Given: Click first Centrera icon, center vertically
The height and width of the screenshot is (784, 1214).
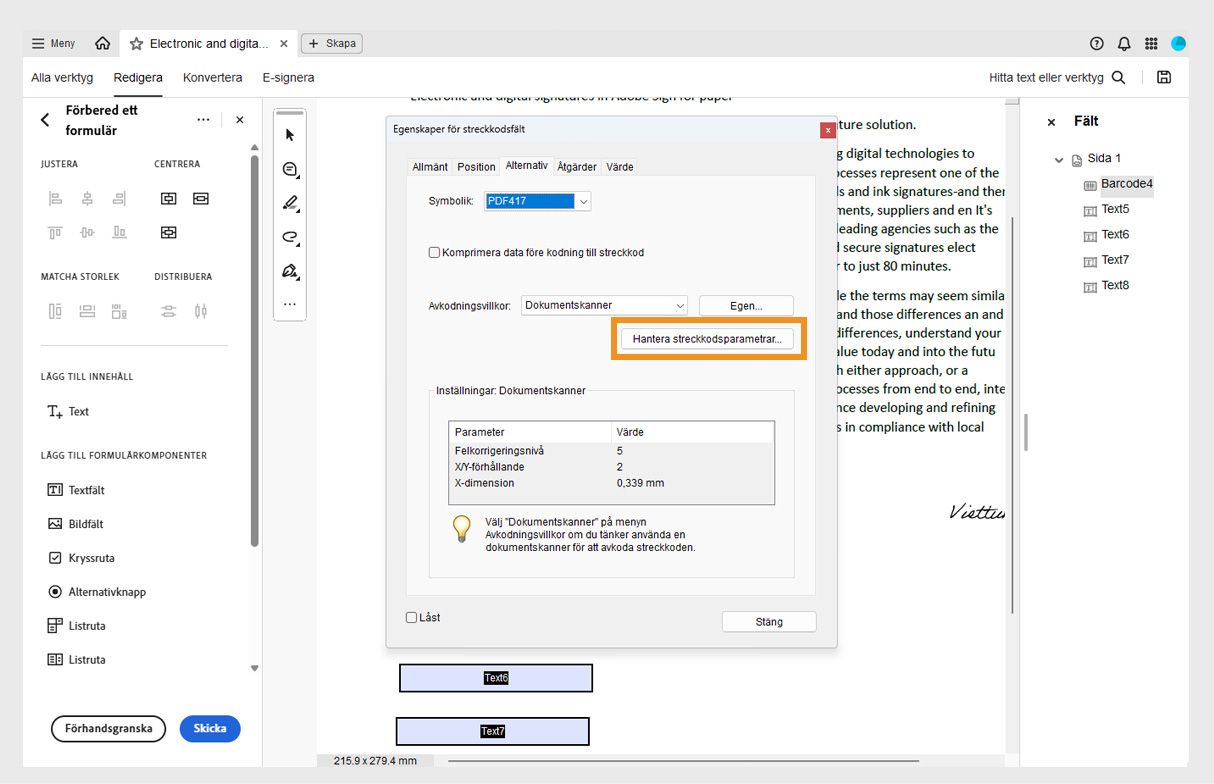Looking at the screenshot, I should coord(169,199).
